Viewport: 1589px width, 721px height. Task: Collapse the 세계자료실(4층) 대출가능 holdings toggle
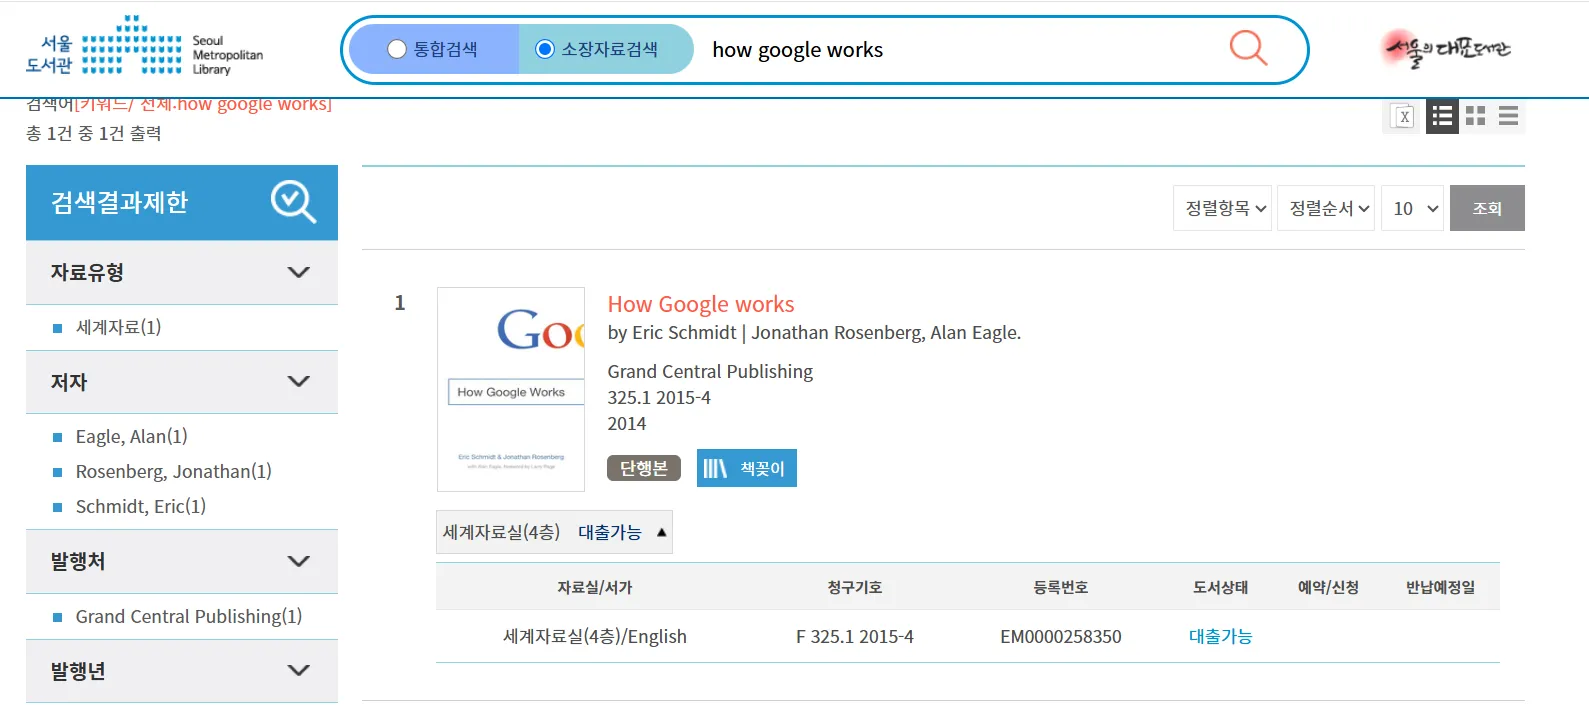(554, 532)
